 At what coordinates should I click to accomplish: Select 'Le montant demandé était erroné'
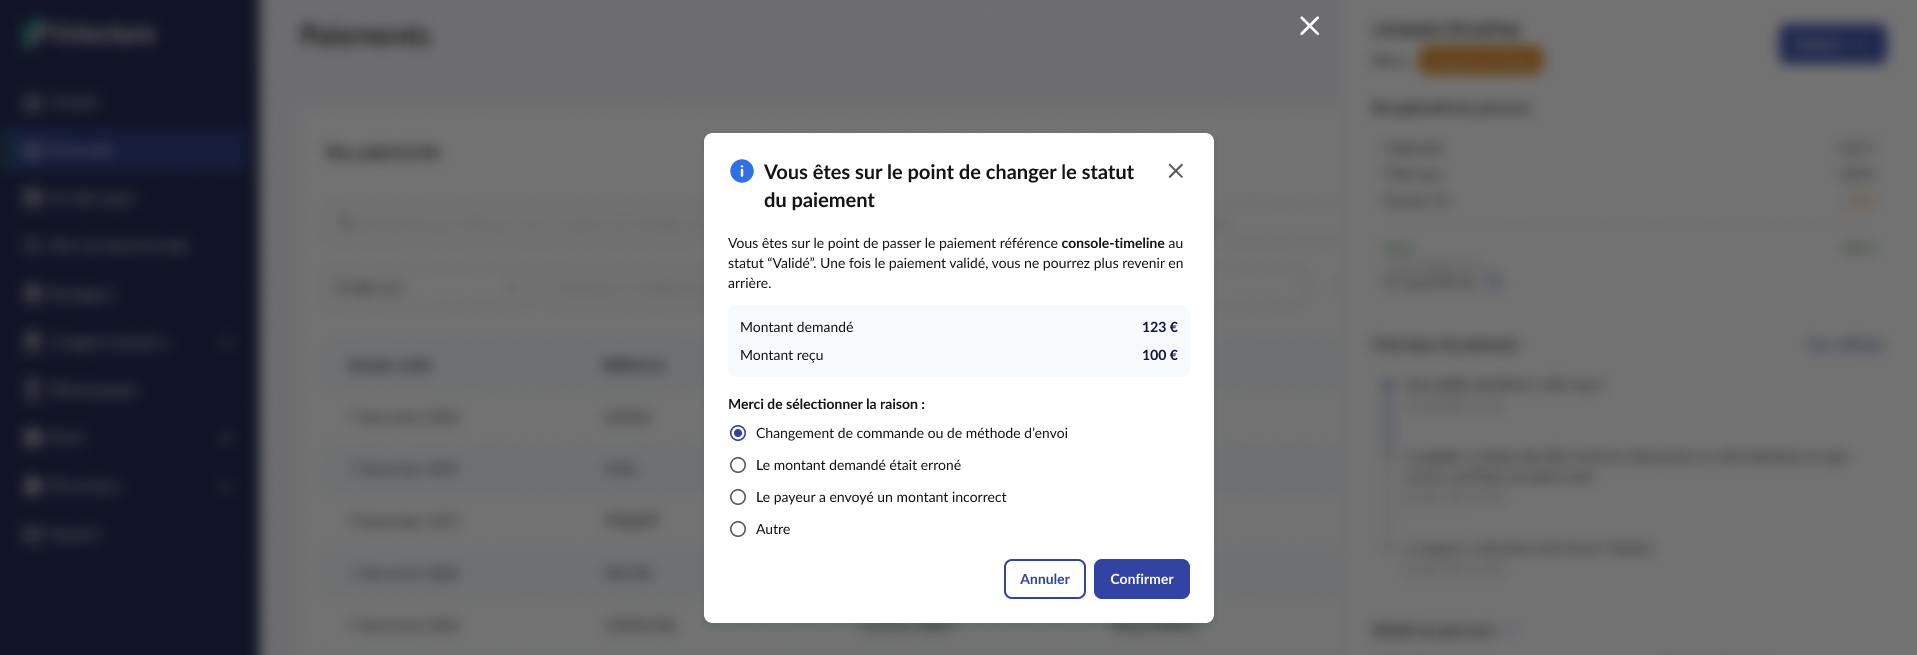pyautogui.click(x=738, y=465)
